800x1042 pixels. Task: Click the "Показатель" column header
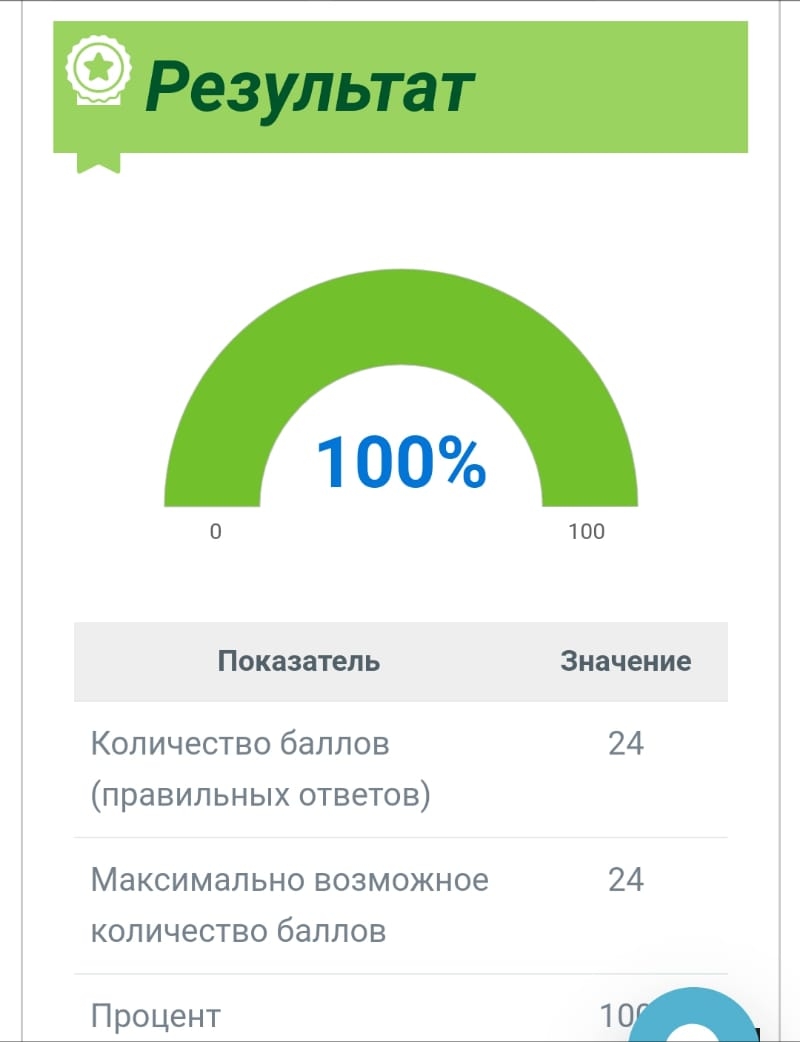coord(299,661)
